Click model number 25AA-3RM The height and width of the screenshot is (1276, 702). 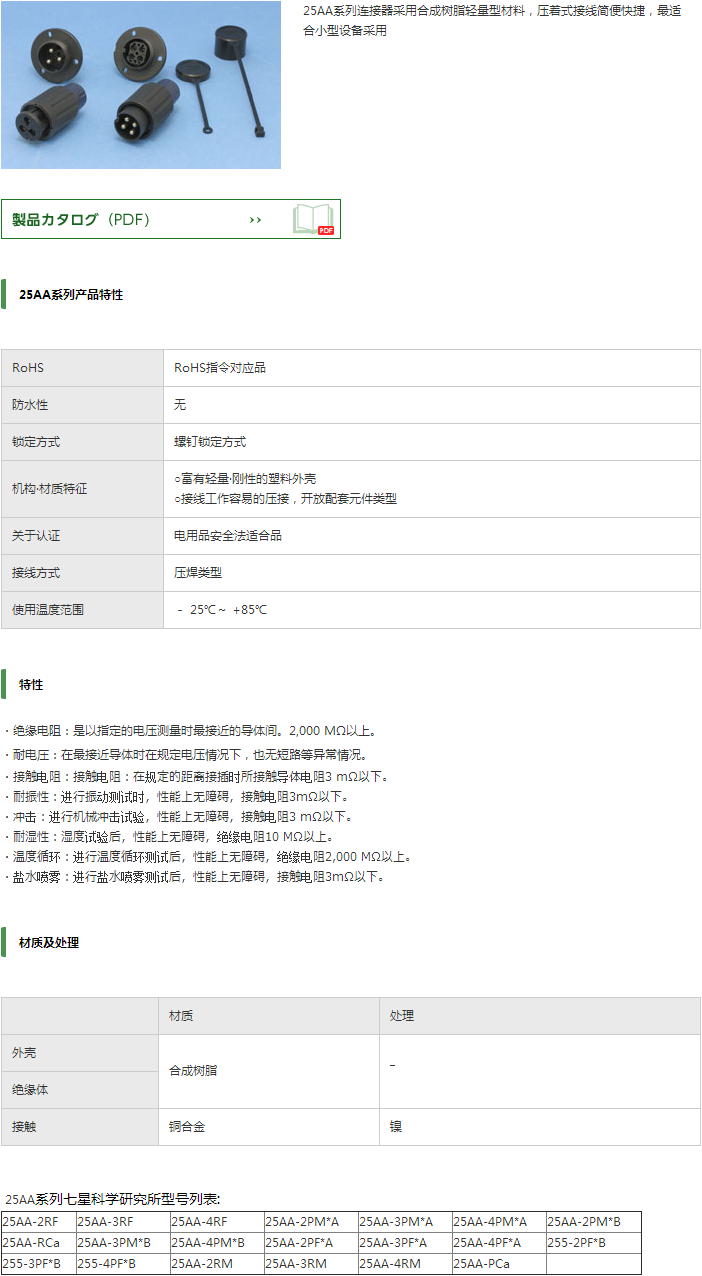pos(295,1264)
